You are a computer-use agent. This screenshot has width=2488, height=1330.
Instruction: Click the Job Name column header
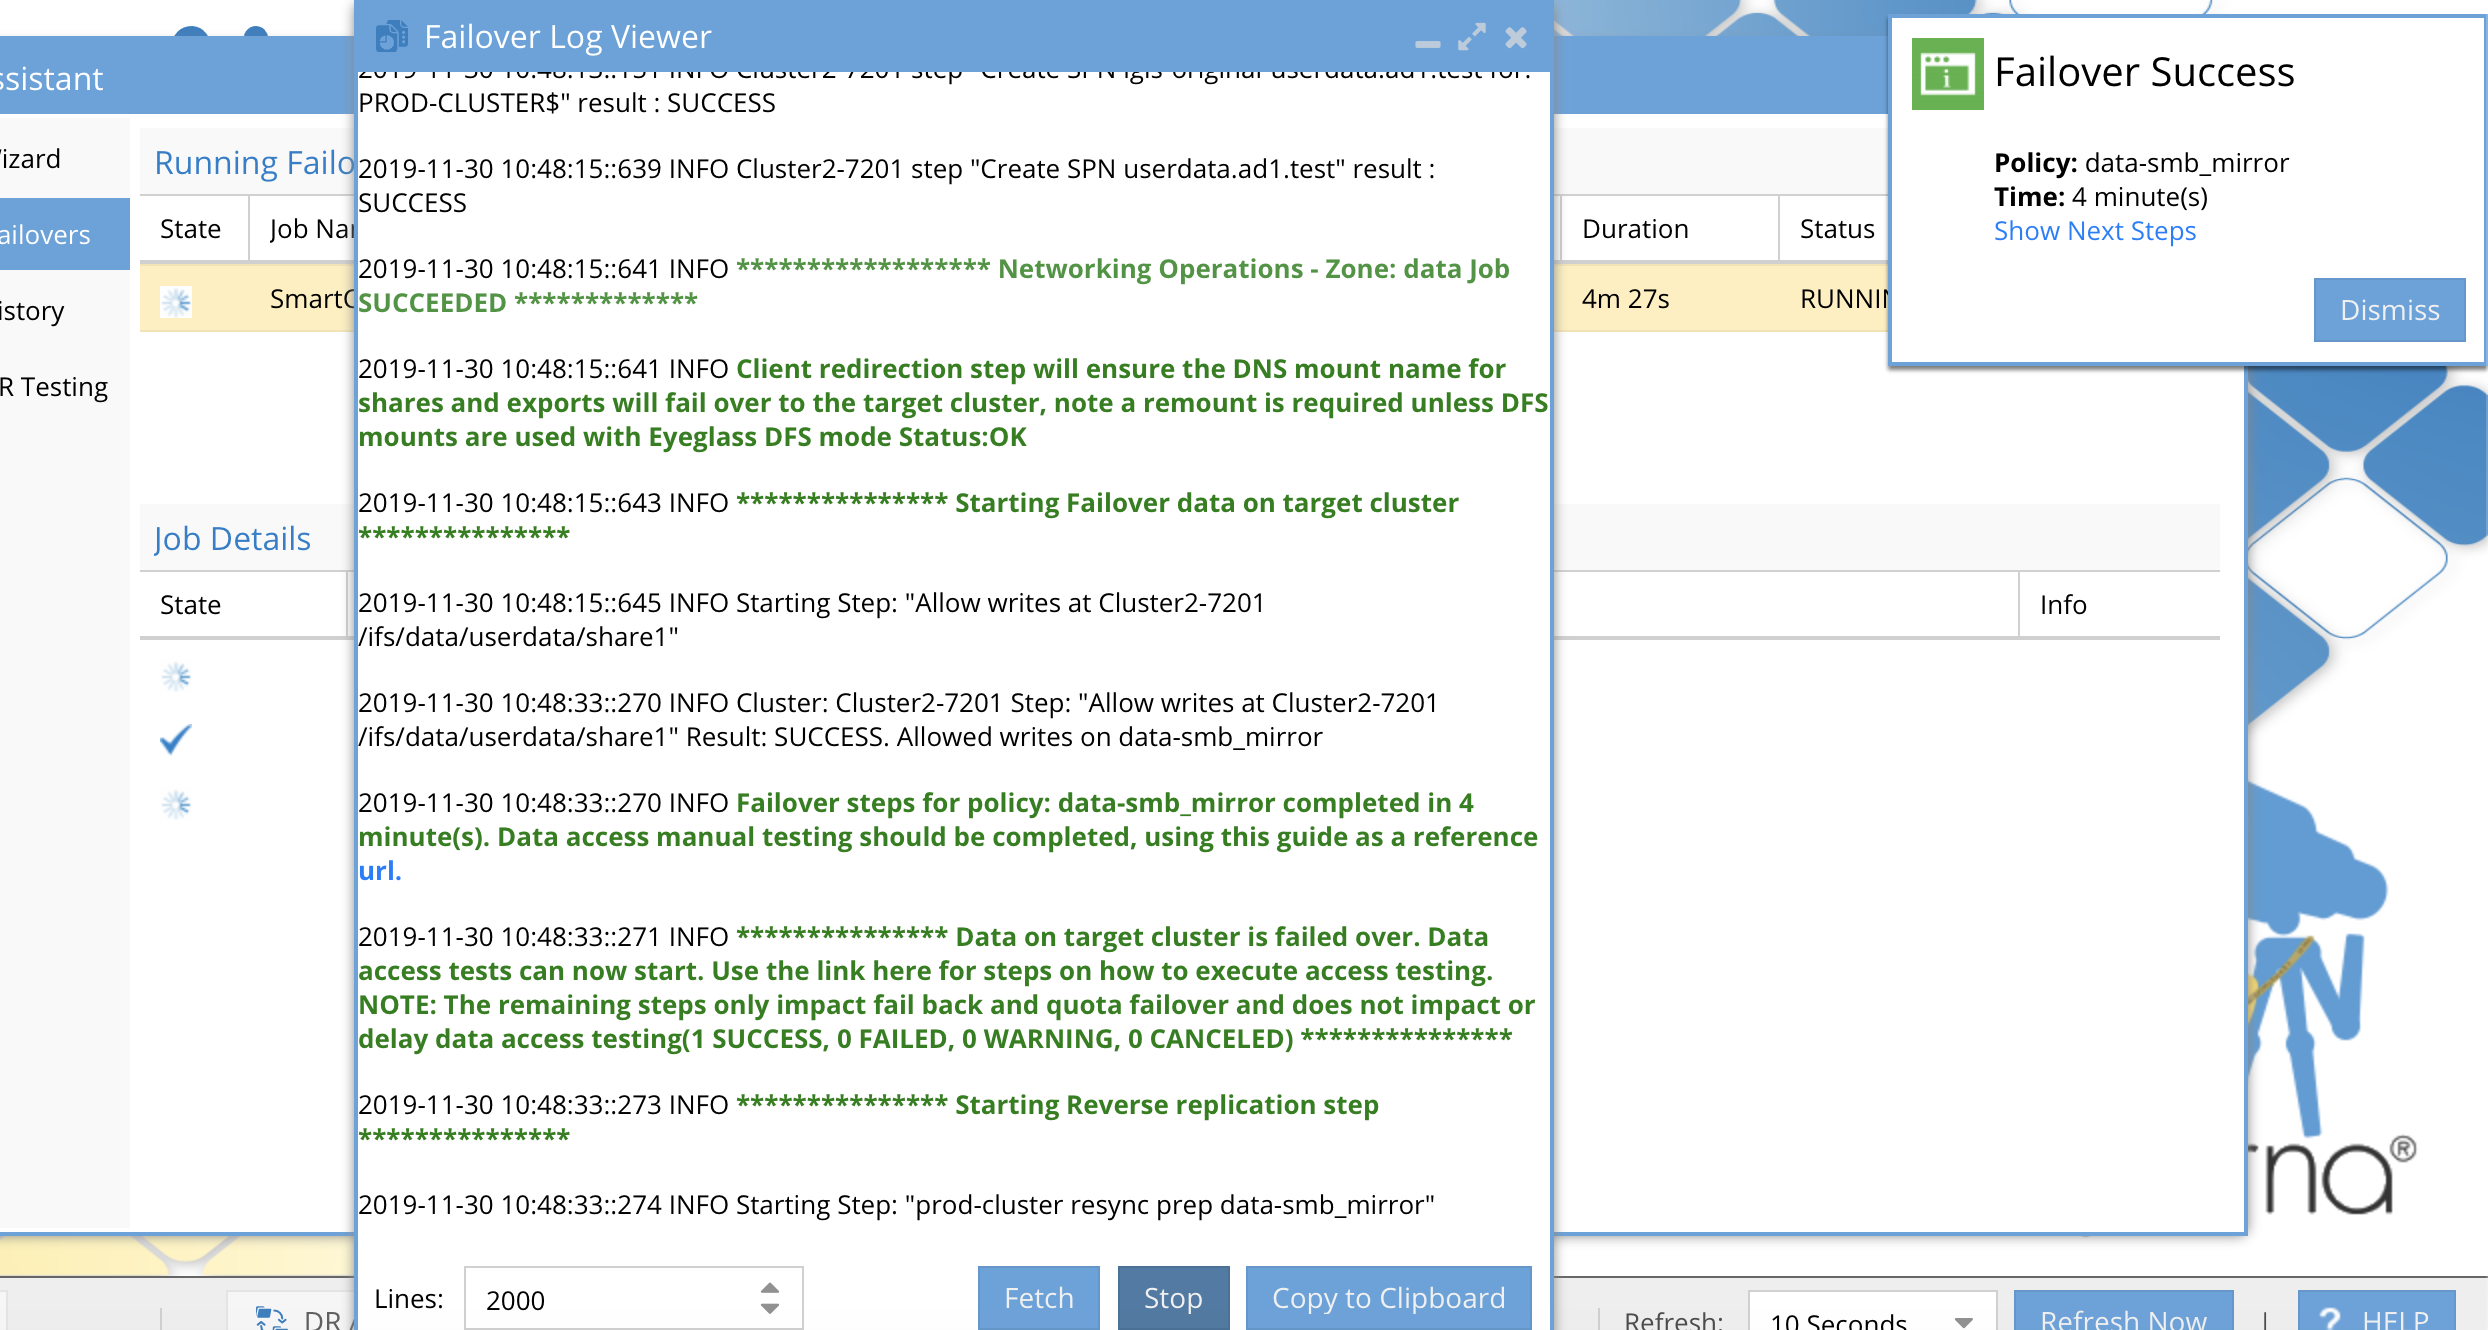tap(303, 229)
